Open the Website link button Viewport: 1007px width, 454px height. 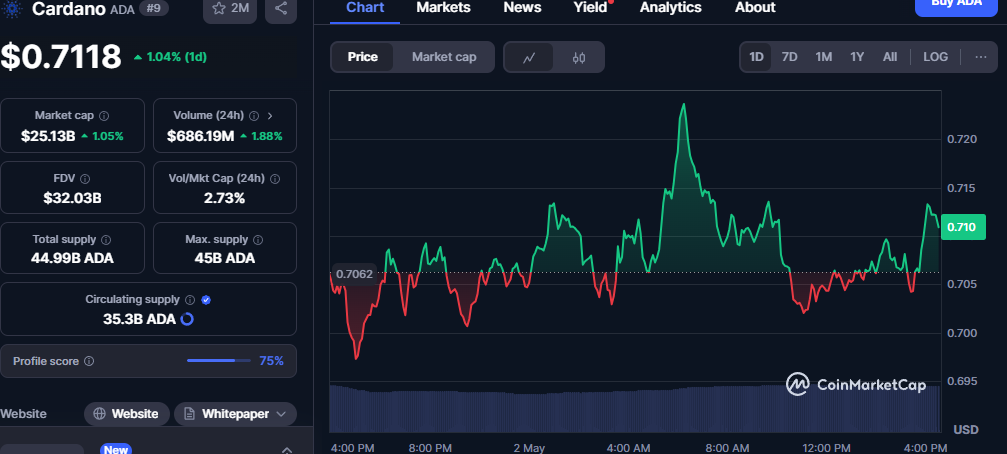click(127, 414)
